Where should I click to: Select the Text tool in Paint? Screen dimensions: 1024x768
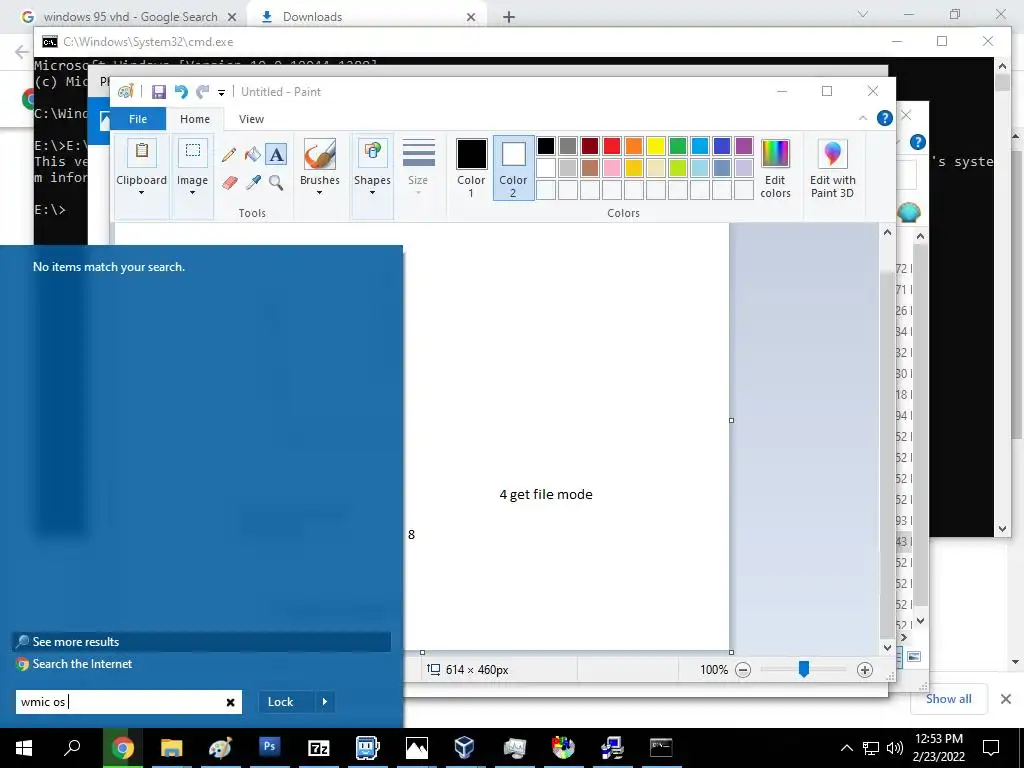276,155
